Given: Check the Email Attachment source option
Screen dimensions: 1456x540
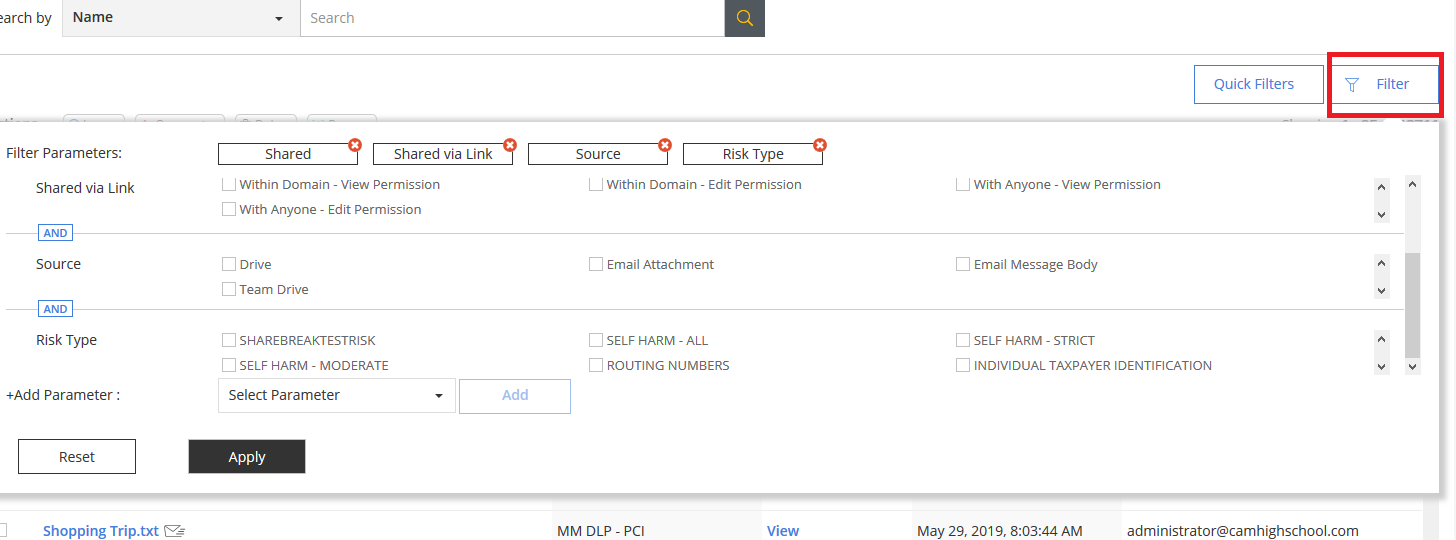Looking at the screenshot, I should point(596,264).
